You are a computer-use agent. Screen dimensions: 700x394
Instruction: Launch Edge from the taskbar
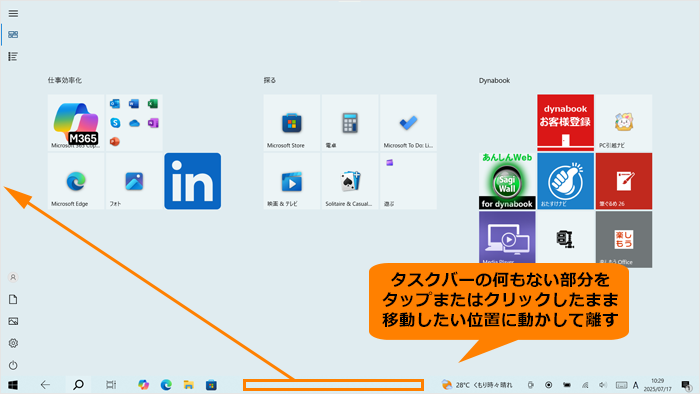[166, 385]
